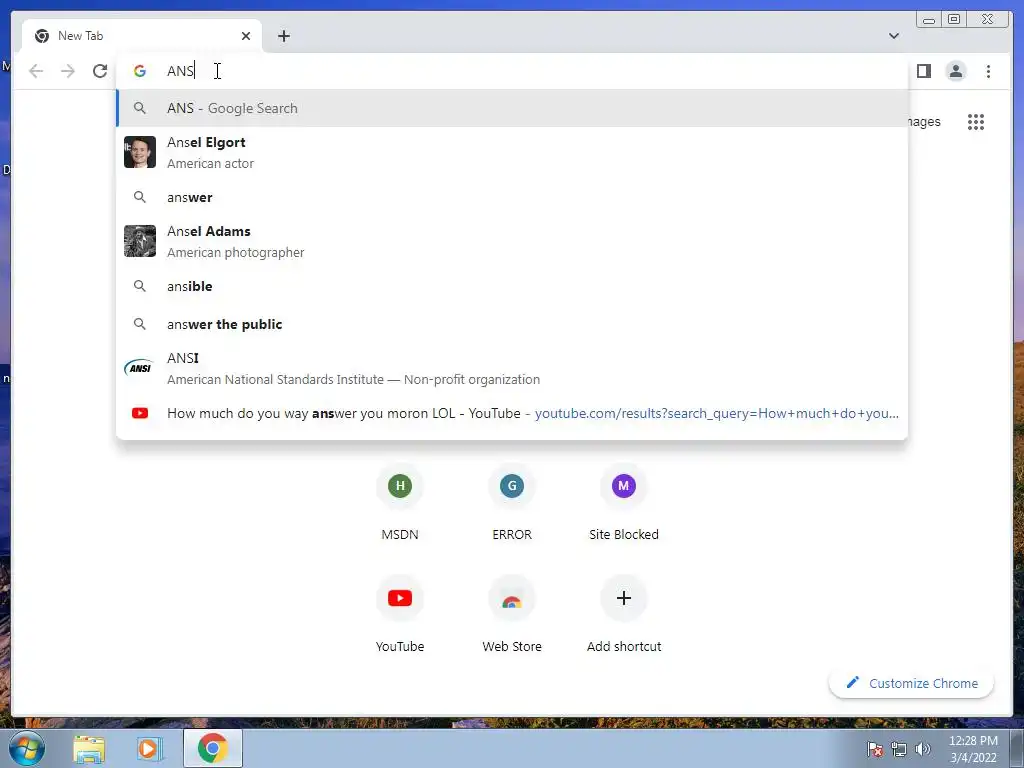Screen dimensions: 1024x768
Task: Select the answer search suggestion
Action: [512, 197]
